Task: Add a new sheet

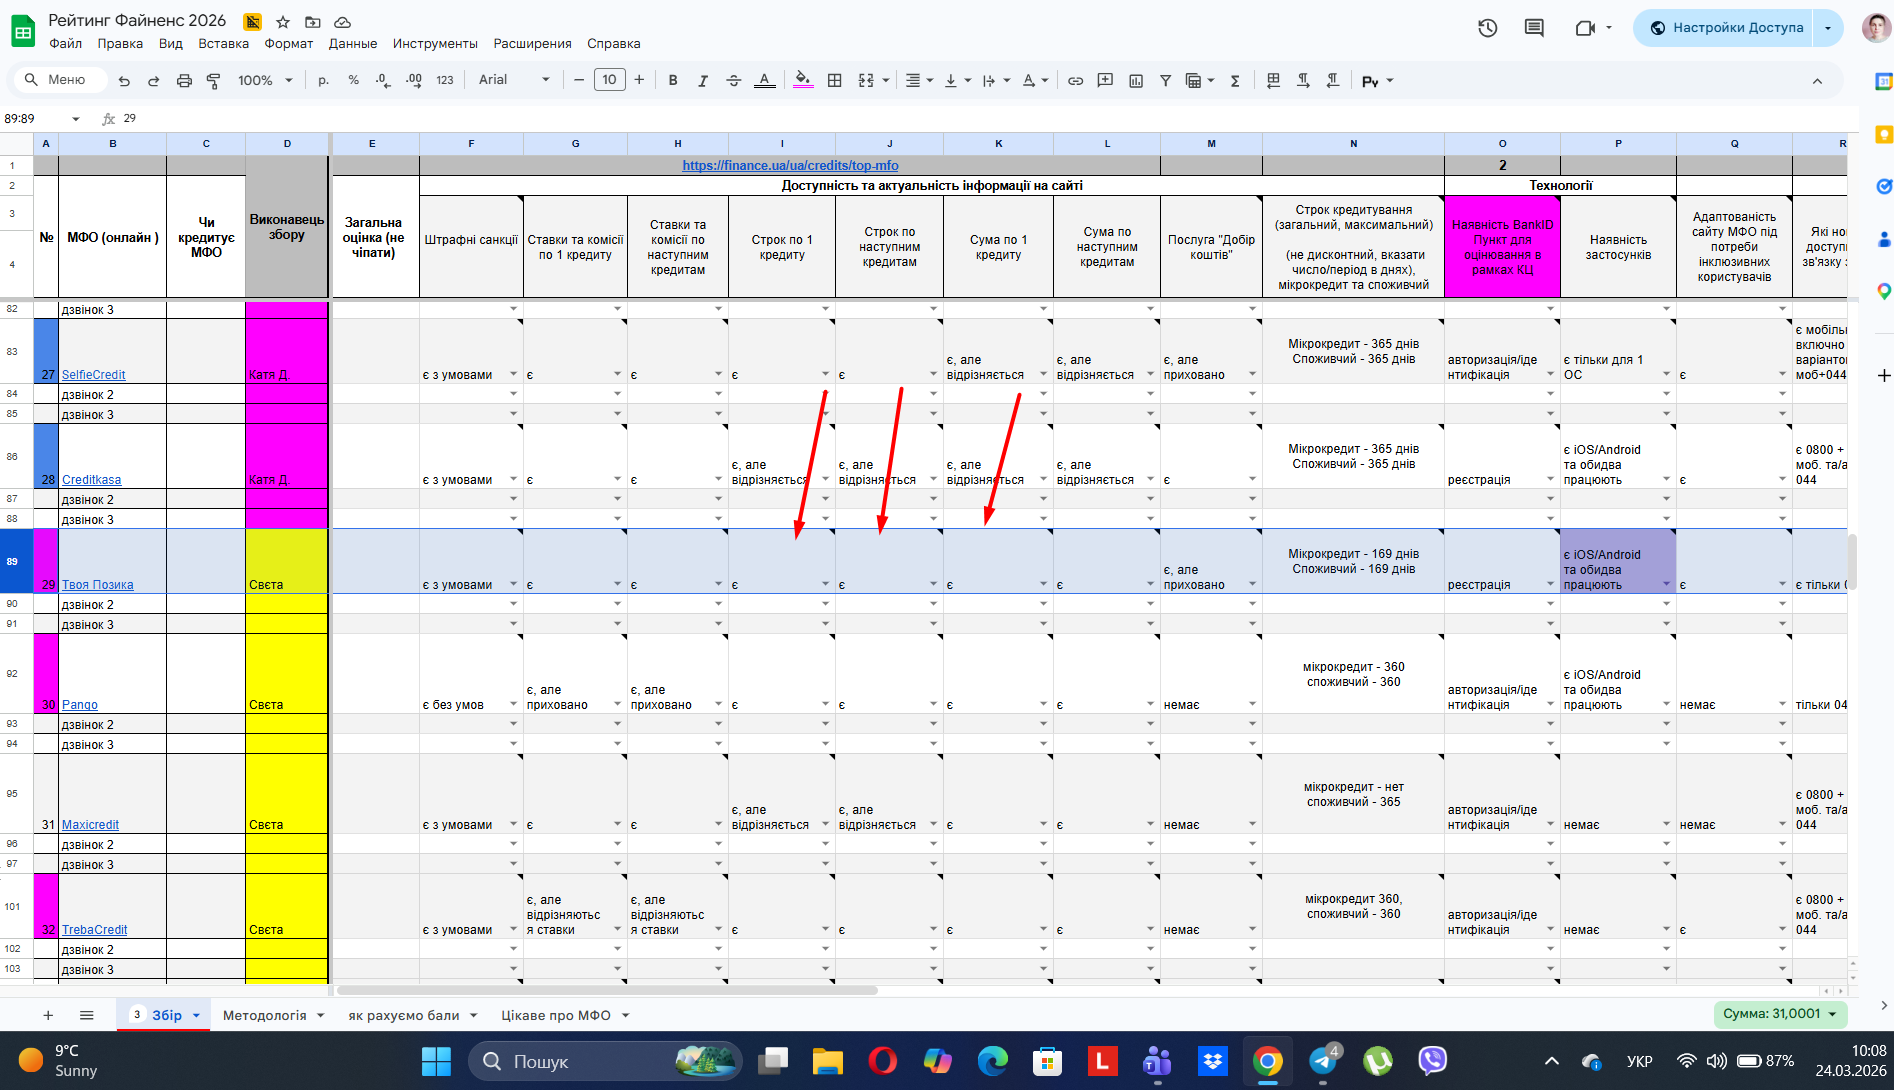Action: (x=48, y=1015)
